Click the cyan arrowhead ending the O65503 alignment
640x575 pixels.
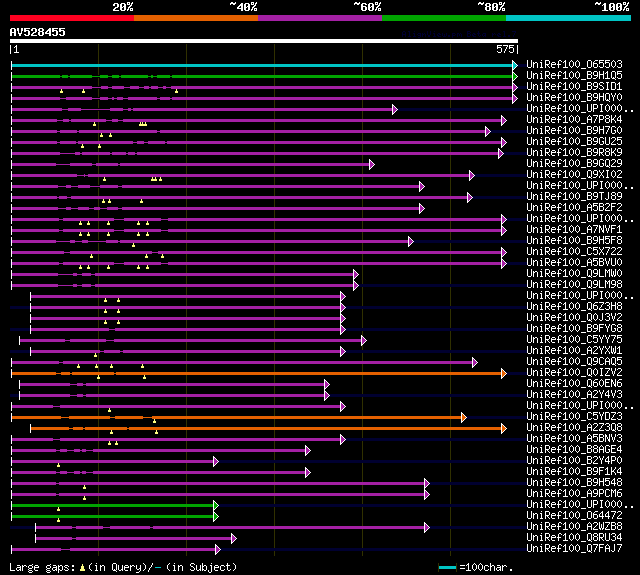515,65
